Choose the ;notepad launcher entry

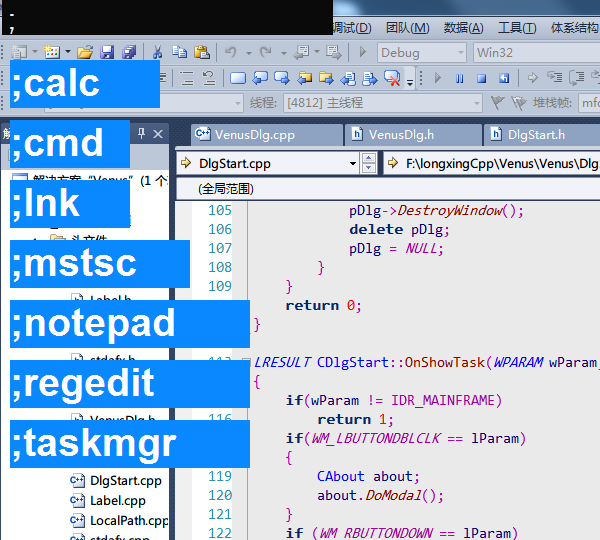coord(130,324)
